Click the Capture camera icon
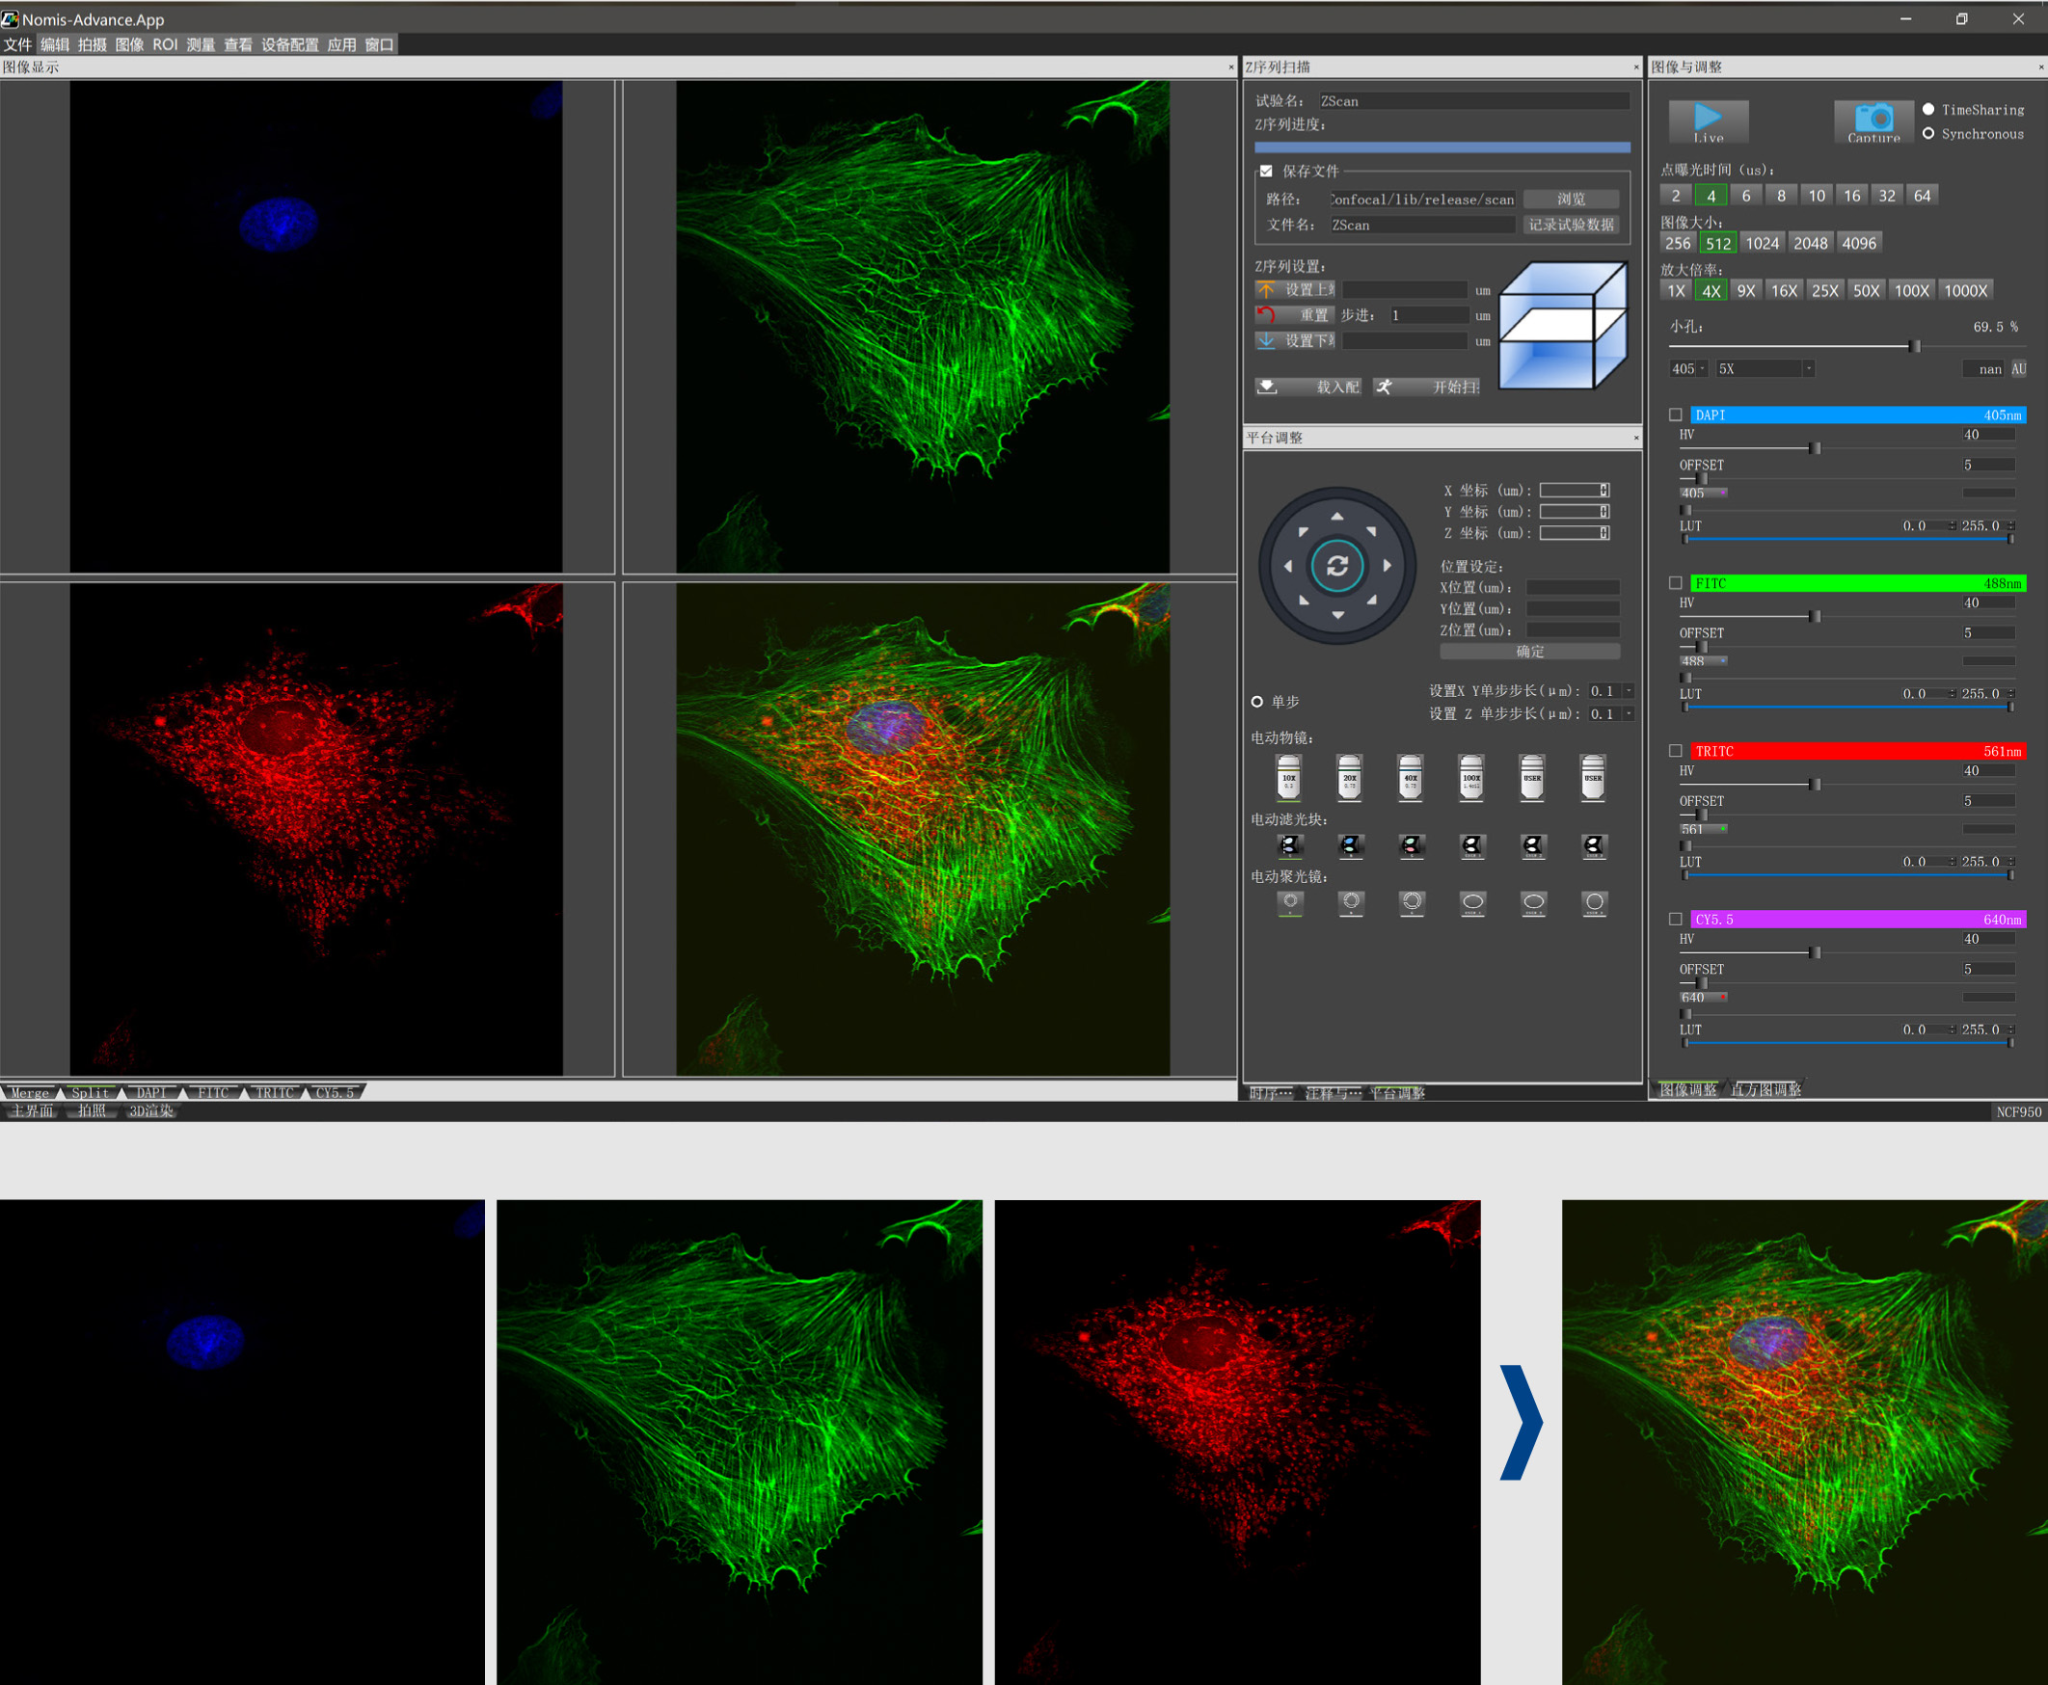The image size is (2048, 1685). pyautogui.click(x=1873, y=120)
